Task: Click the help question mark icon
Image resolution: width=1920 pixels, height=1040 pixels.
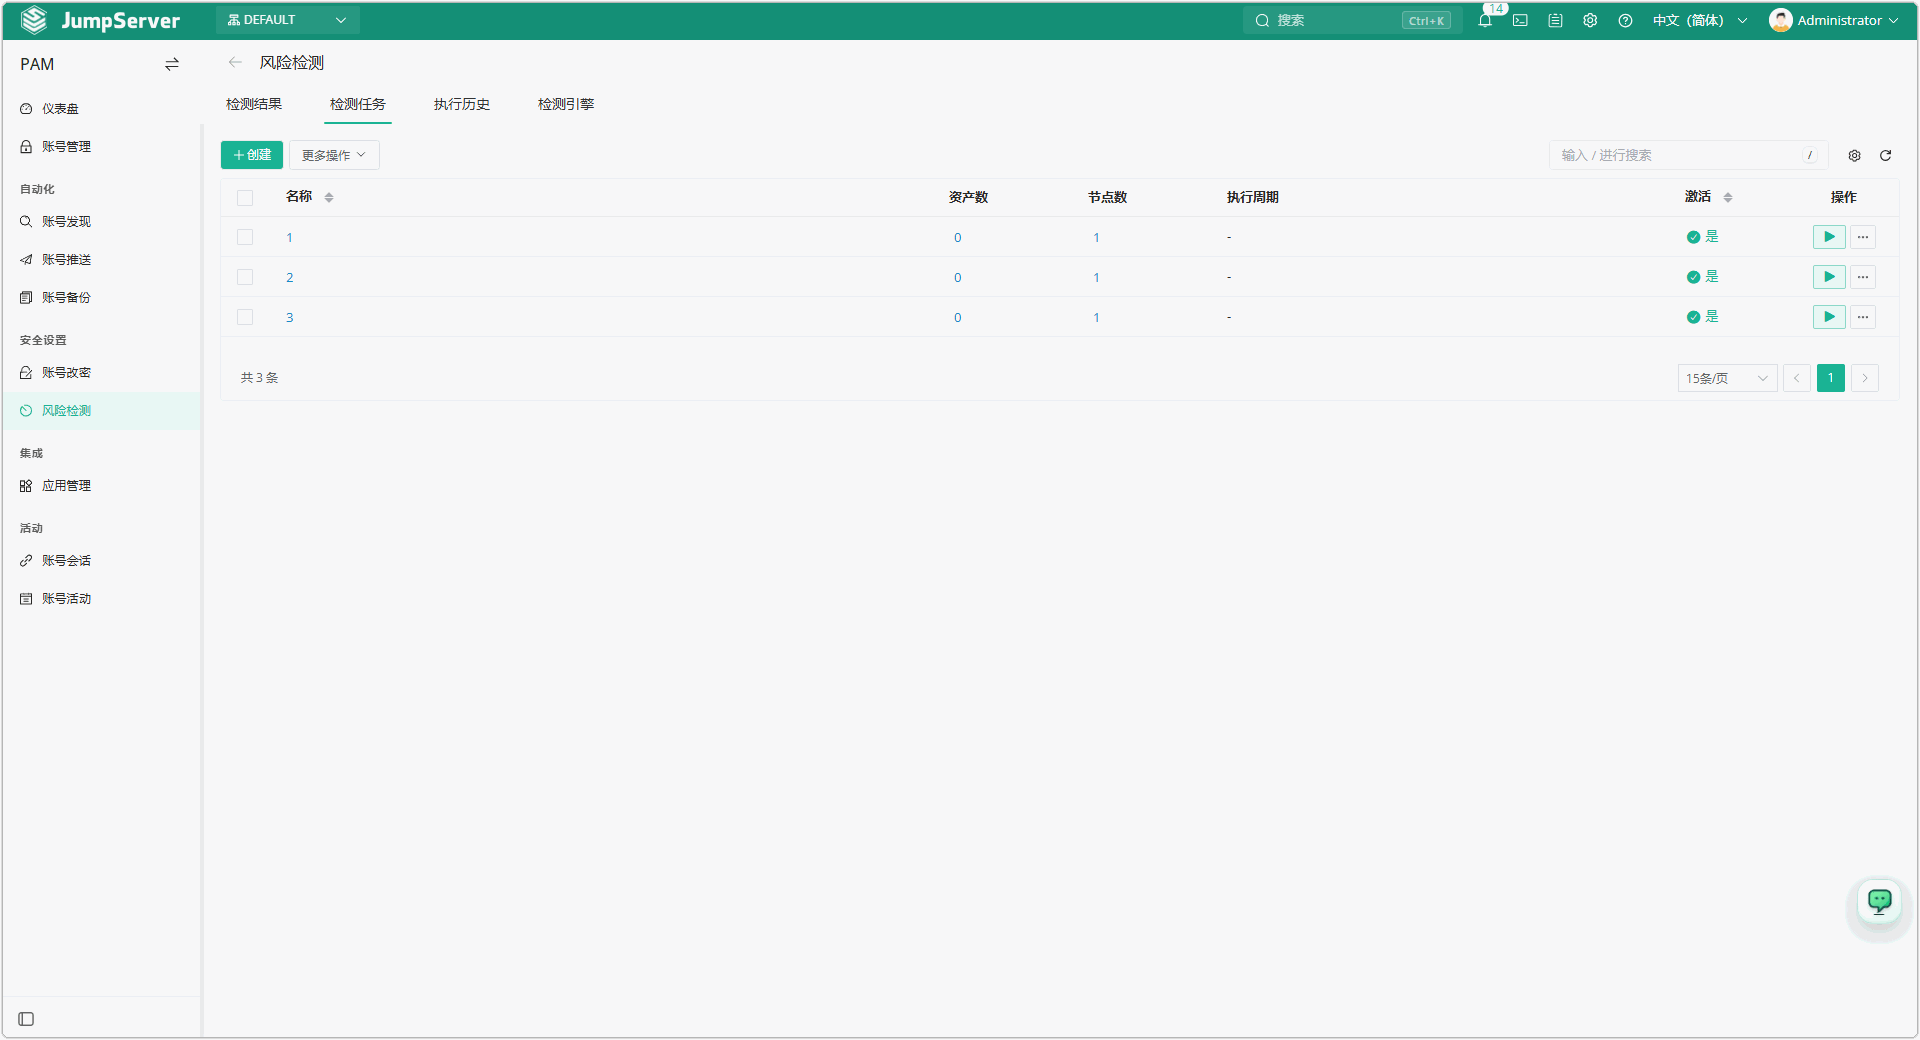Action: [x=1625, y=20]
